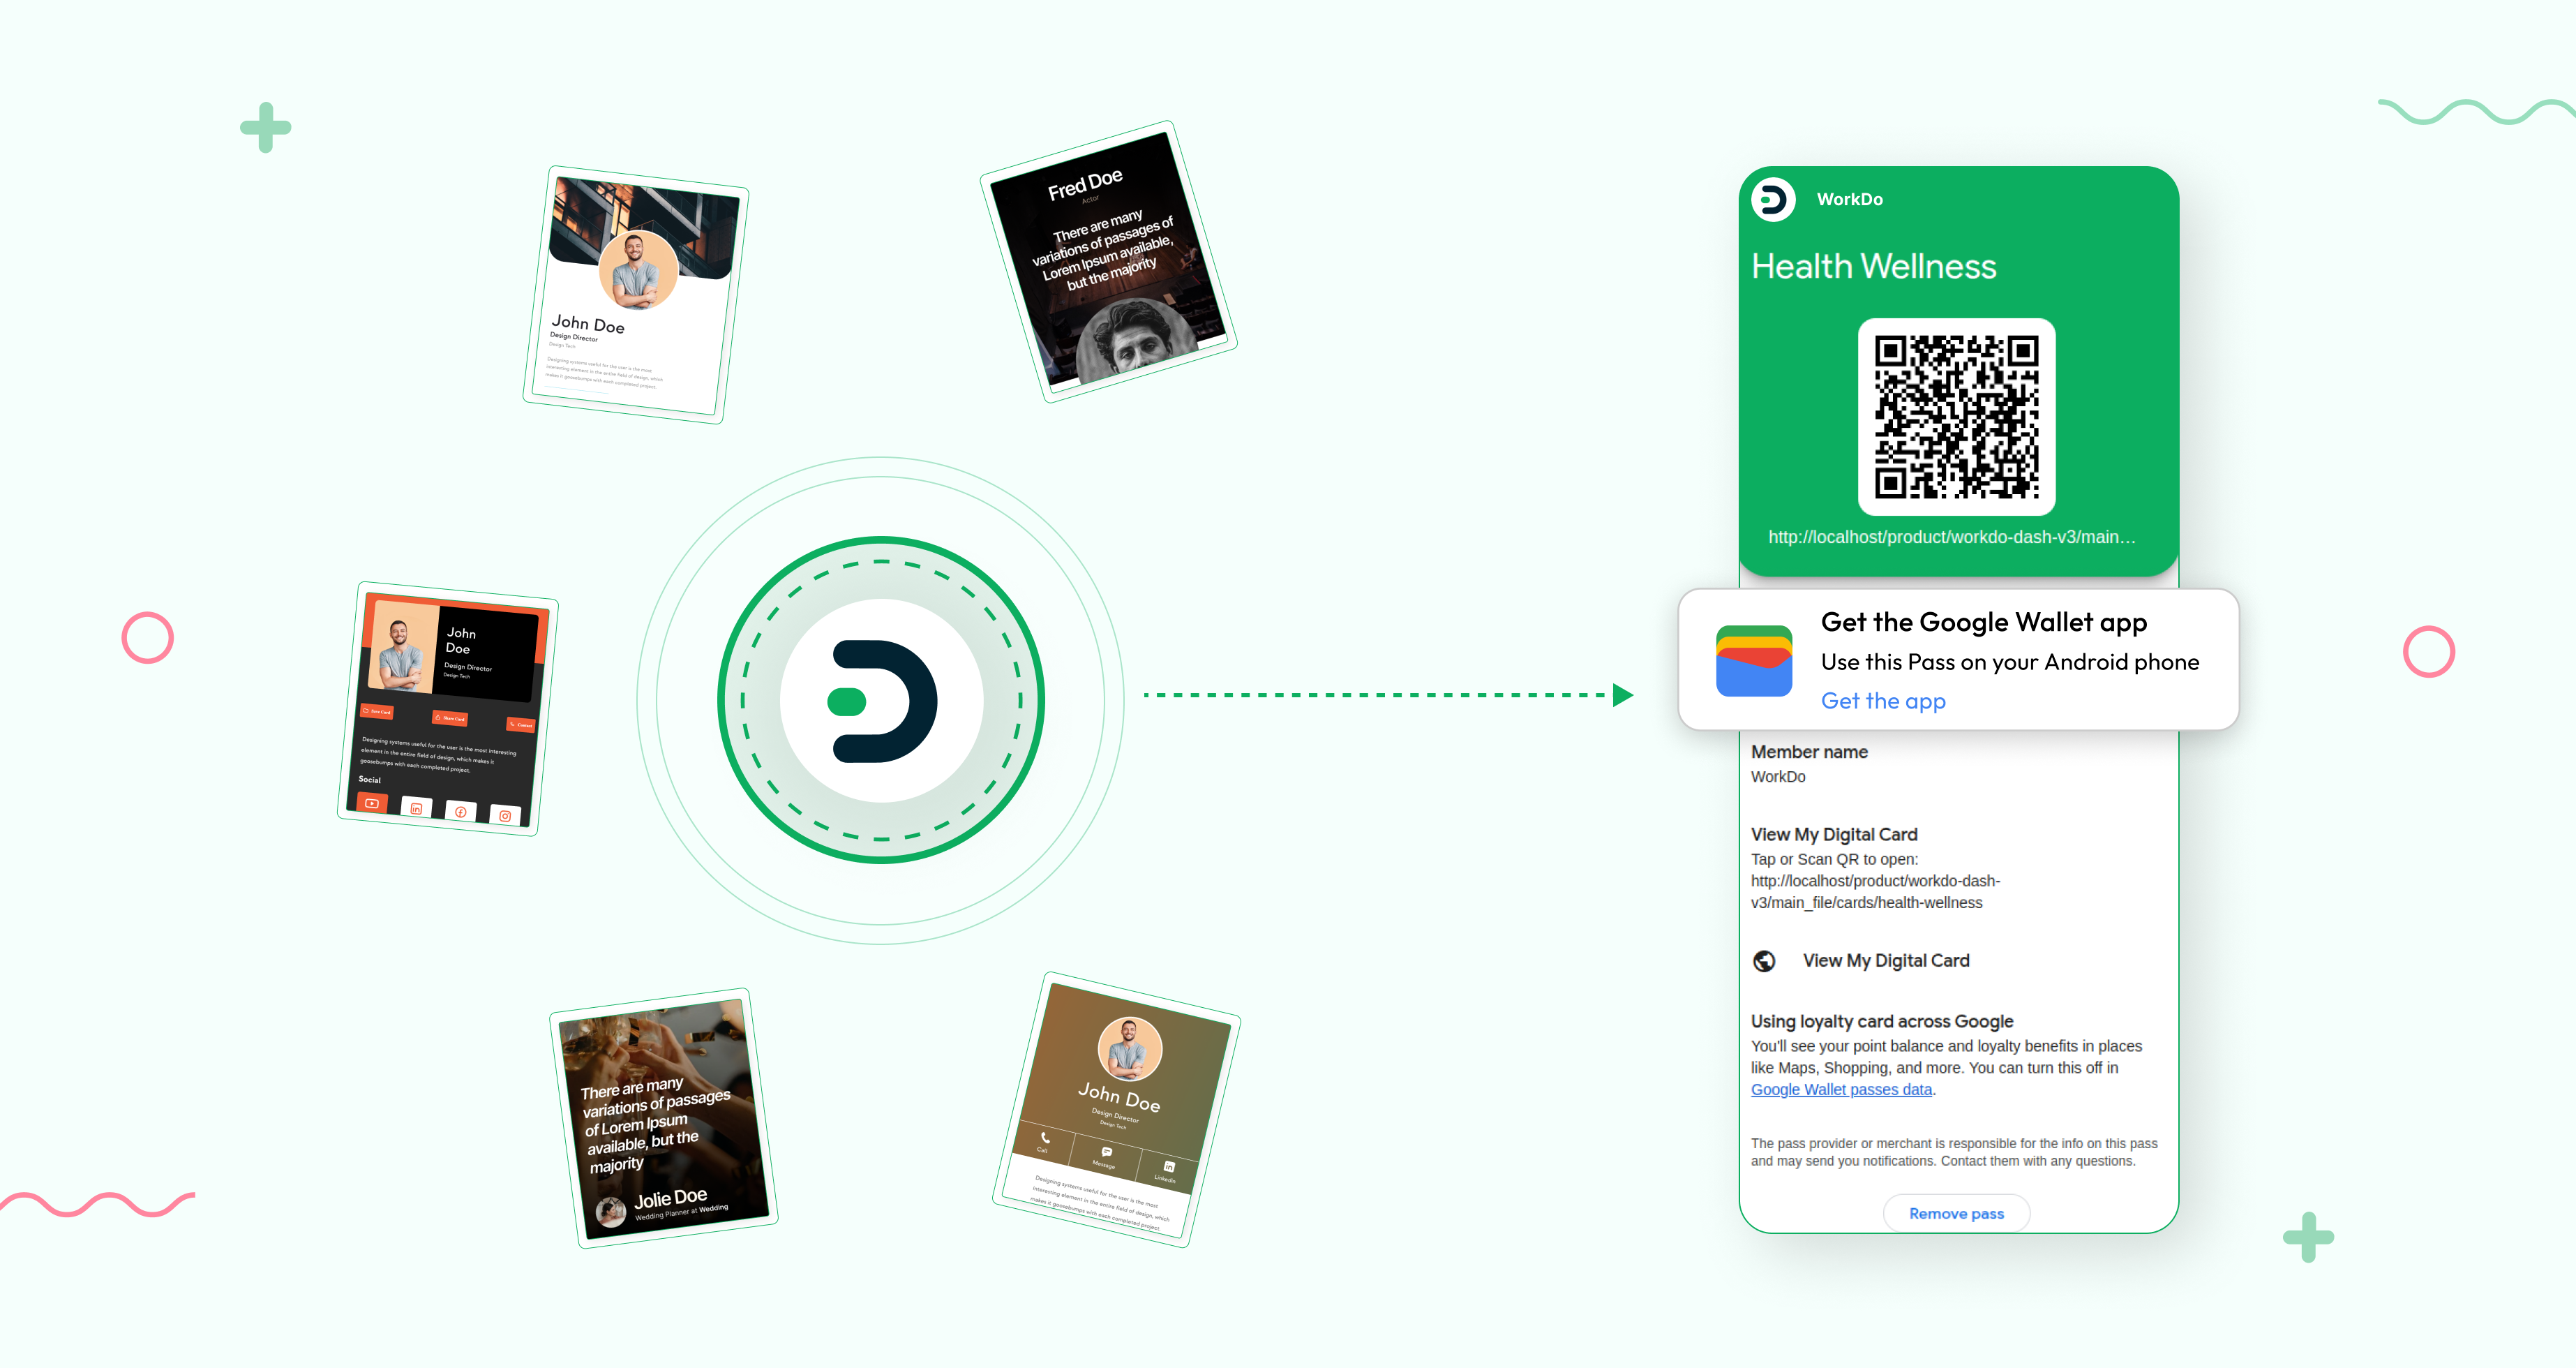2576x1368 pixels.
Task: Click the Remove pass button
Action: click(x=1956, y=1213)
